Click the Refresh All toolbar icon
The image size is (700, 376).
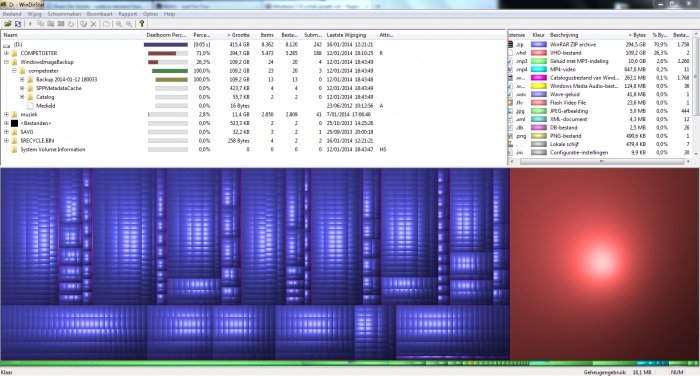coord(18,24)
